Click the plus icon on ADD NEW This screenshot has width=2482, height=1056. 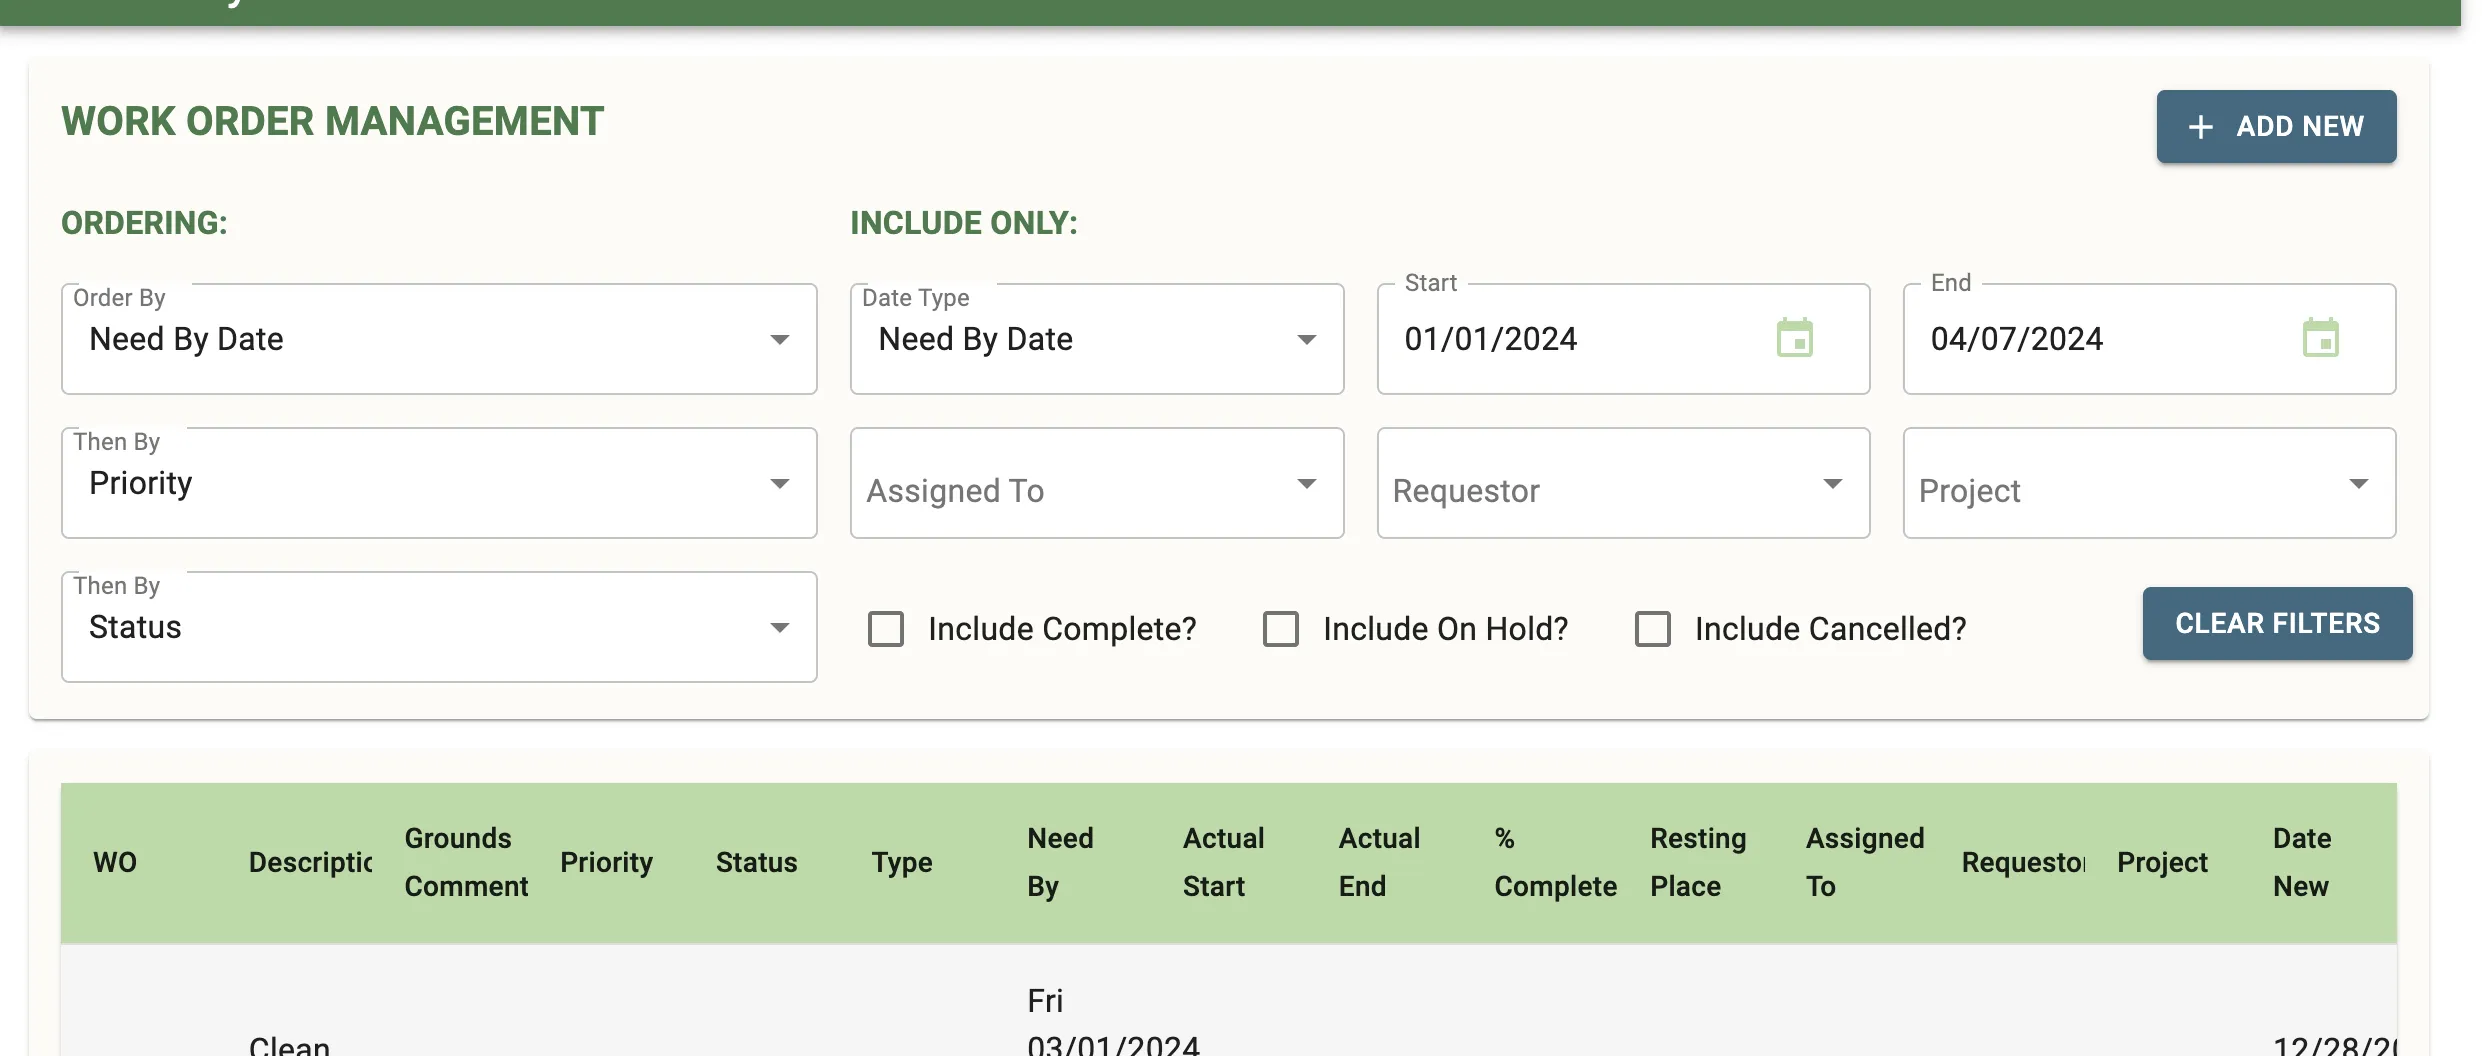2200,126
